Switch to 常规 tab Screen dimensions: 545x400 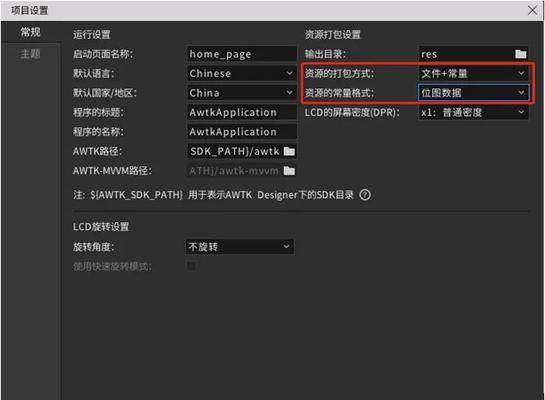click(x=31, y=32)
